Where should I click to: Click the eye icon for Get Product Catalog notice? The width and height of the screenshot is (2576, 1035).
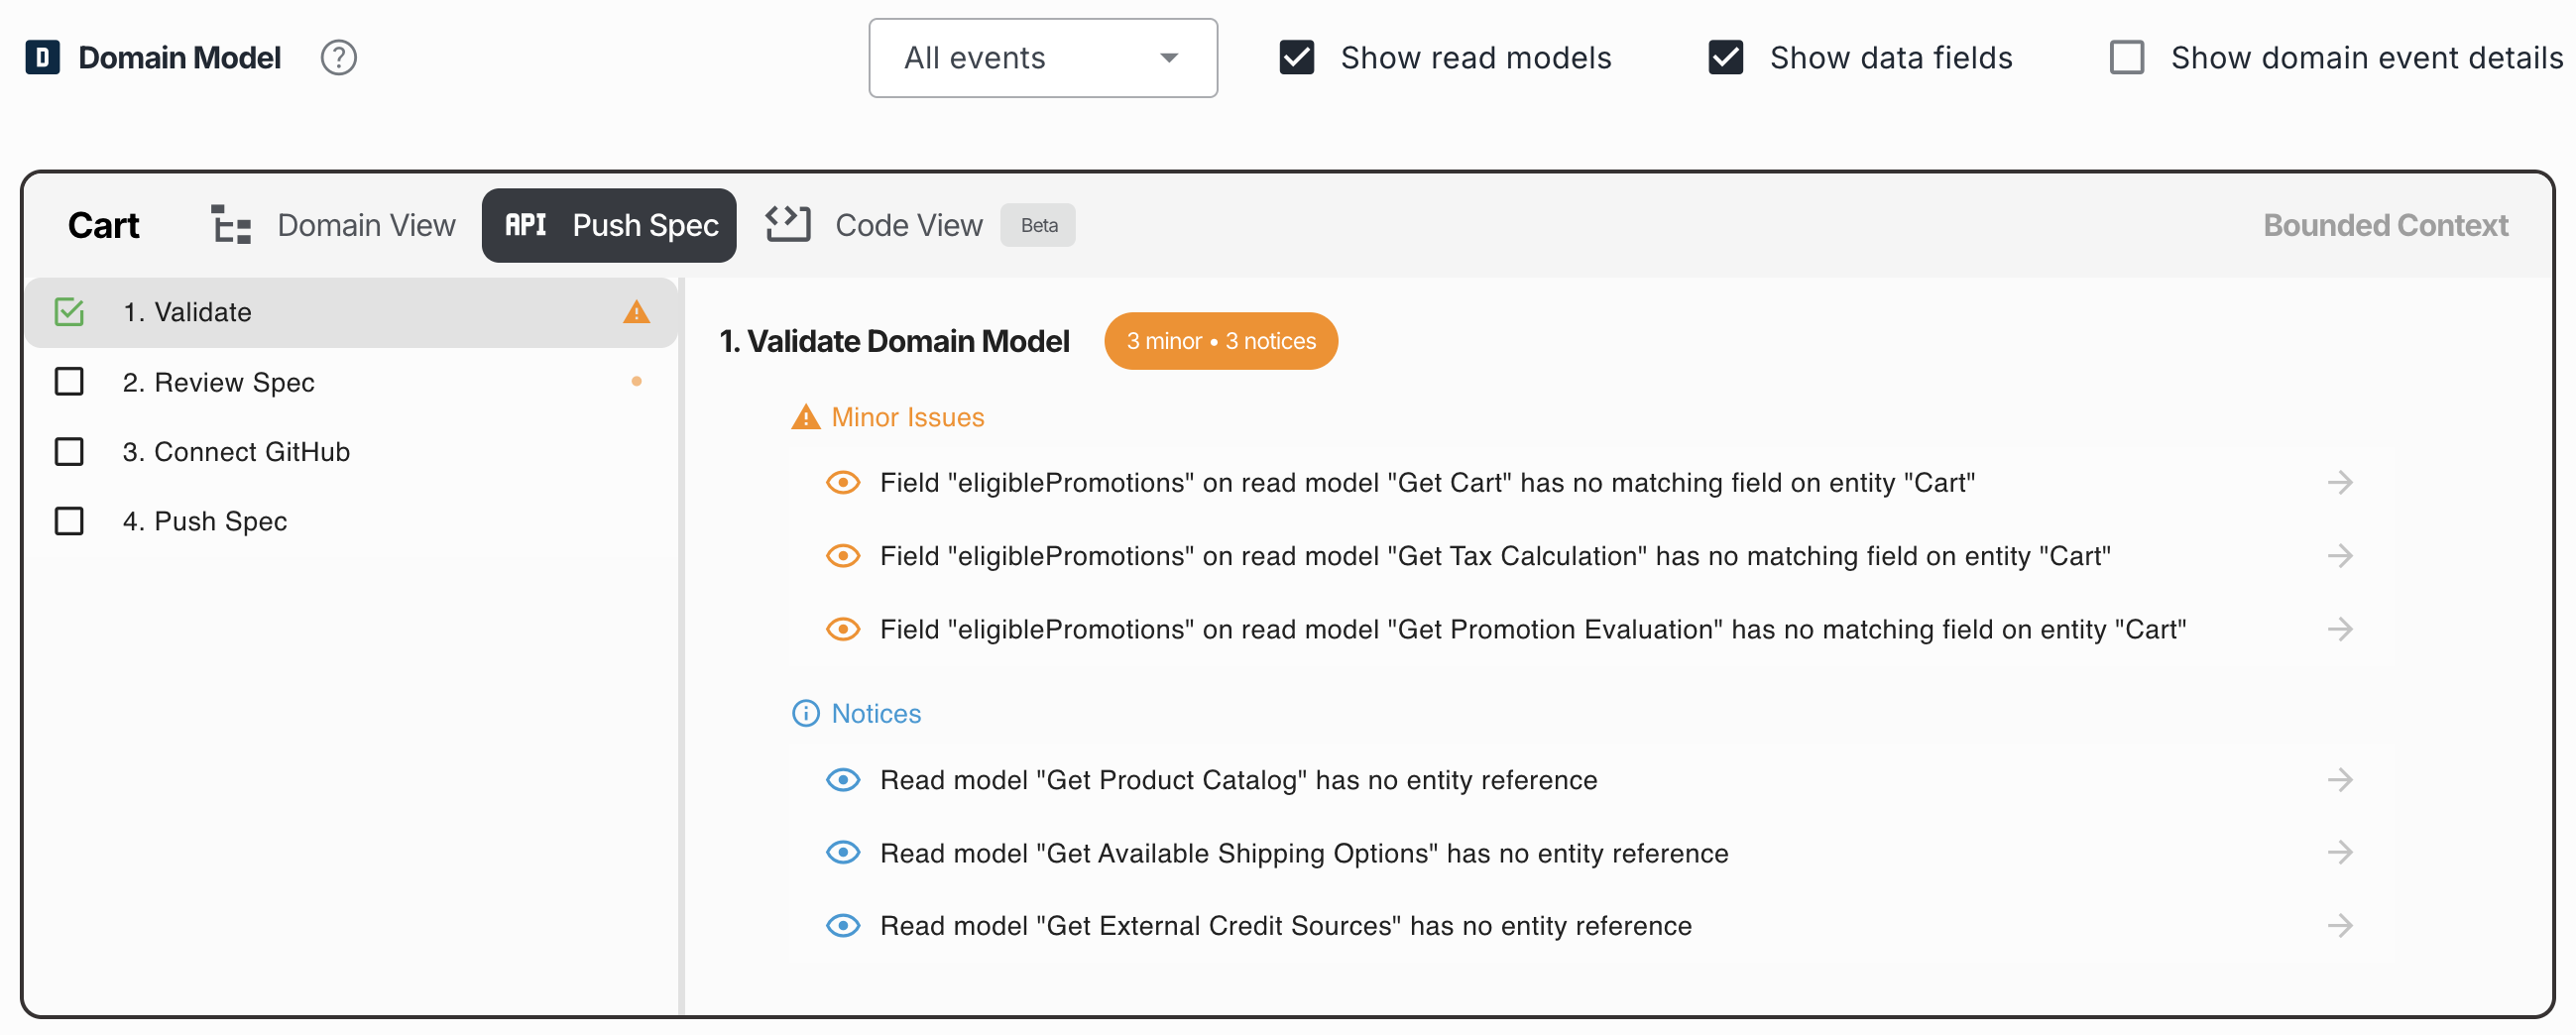(x=843, y=780)
